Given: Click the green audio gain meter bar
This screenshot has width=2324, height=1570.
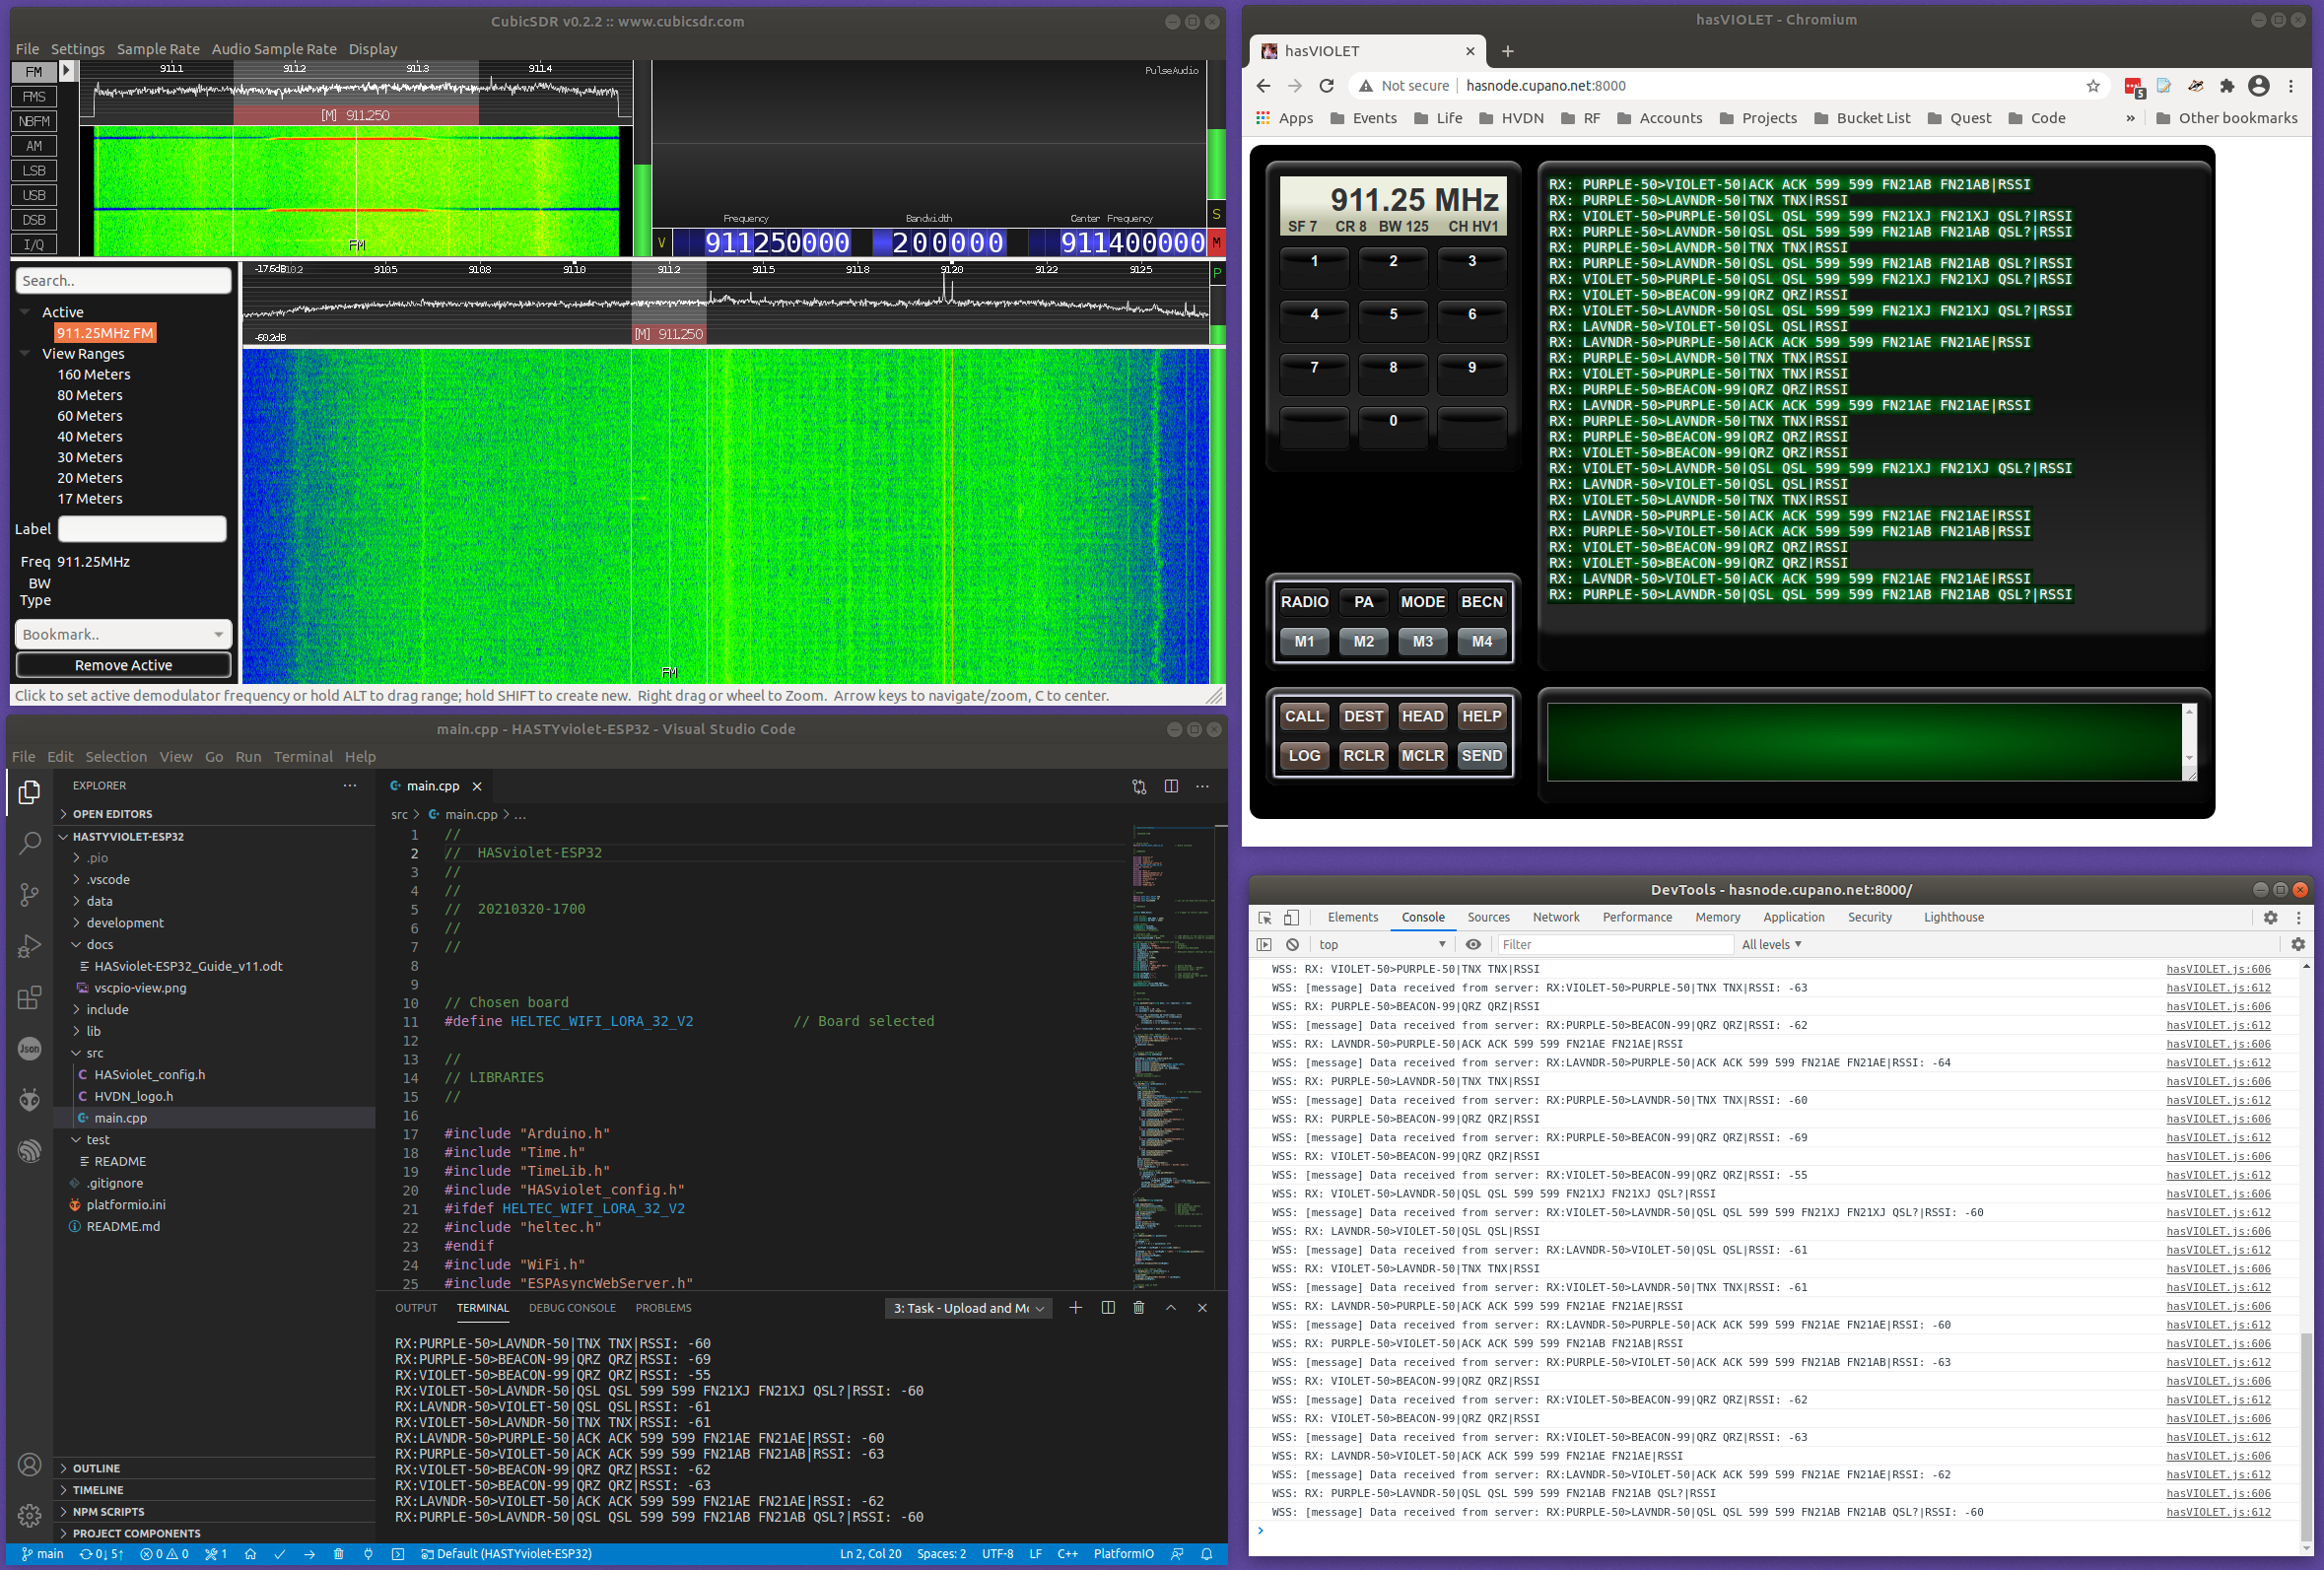Looking at the screenshot, I should (1216, 165).
